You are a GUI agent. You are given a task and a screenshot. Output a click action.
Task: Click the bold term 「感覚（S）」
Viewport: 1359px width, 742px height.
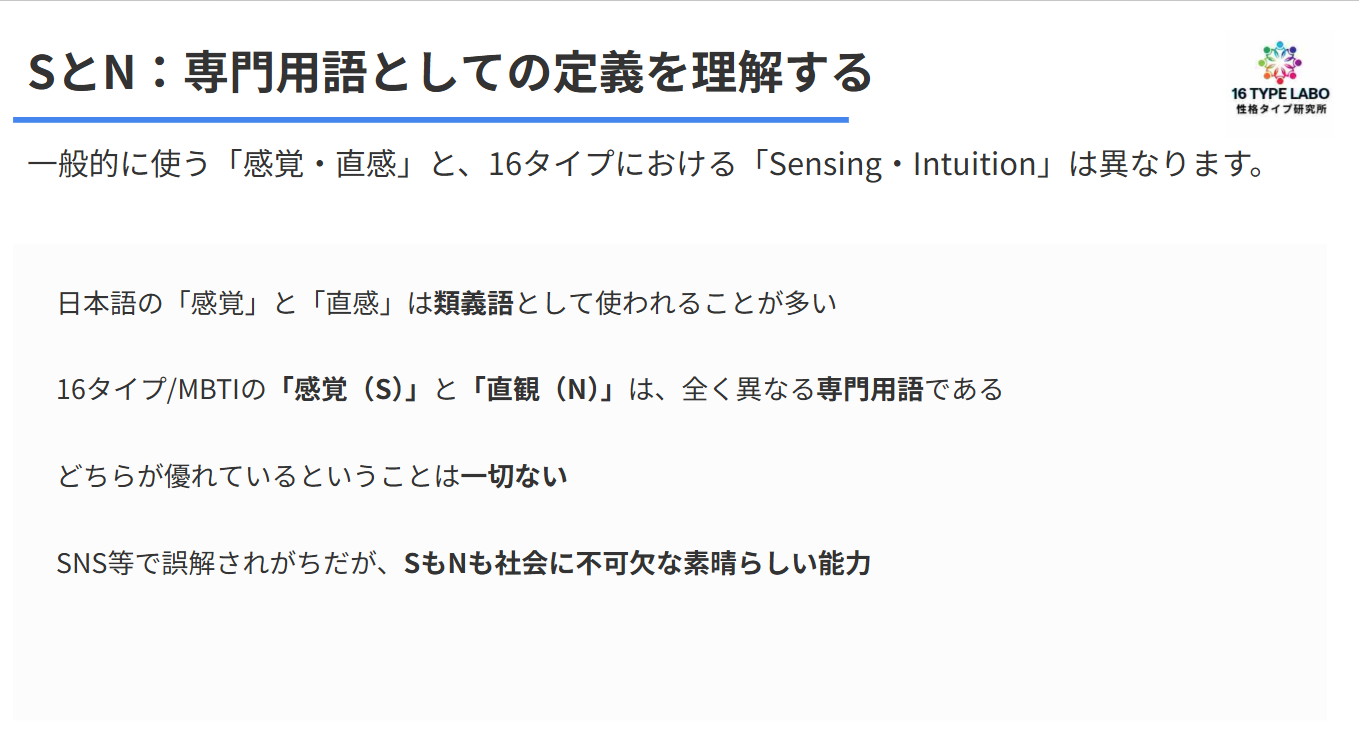(350, 389)
